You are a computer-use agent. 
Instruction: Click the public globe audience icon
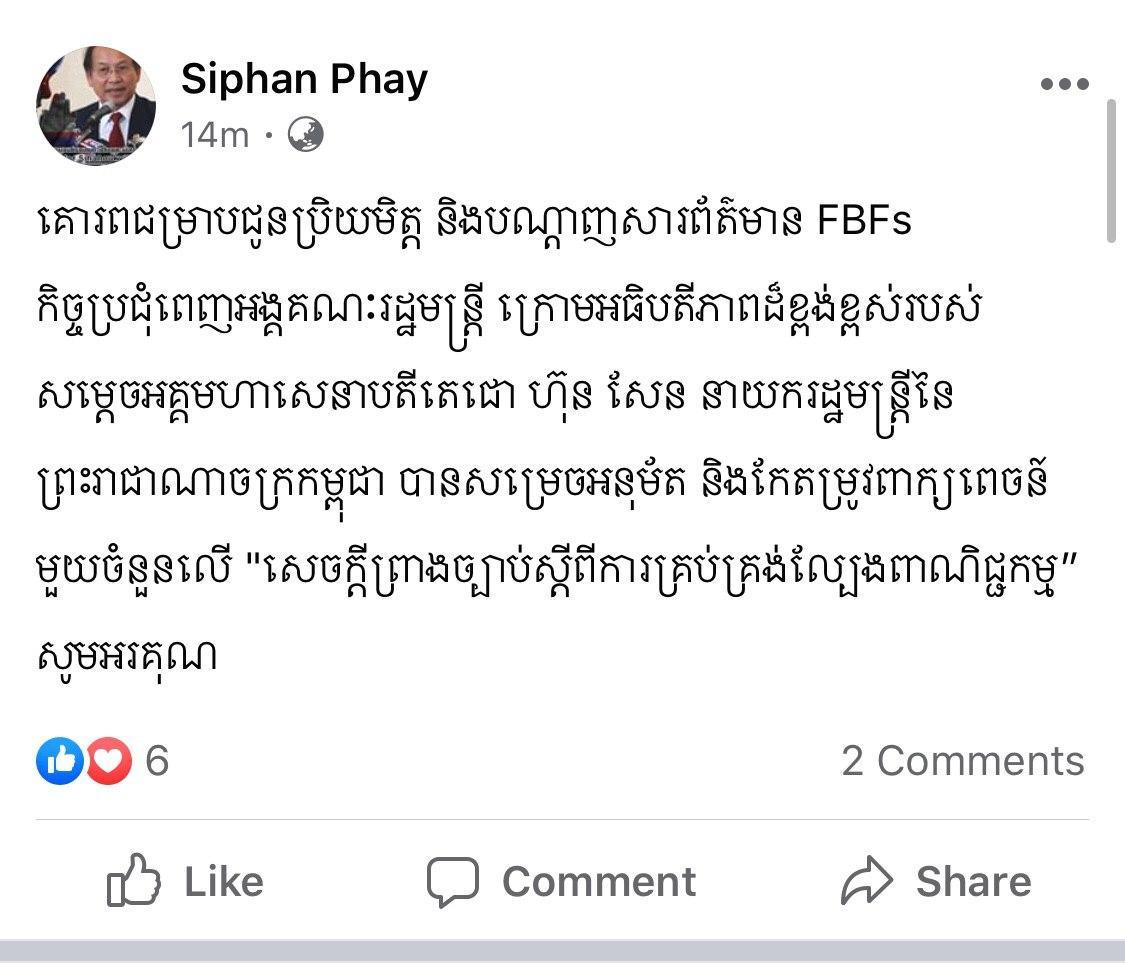(x=306, y=134)
